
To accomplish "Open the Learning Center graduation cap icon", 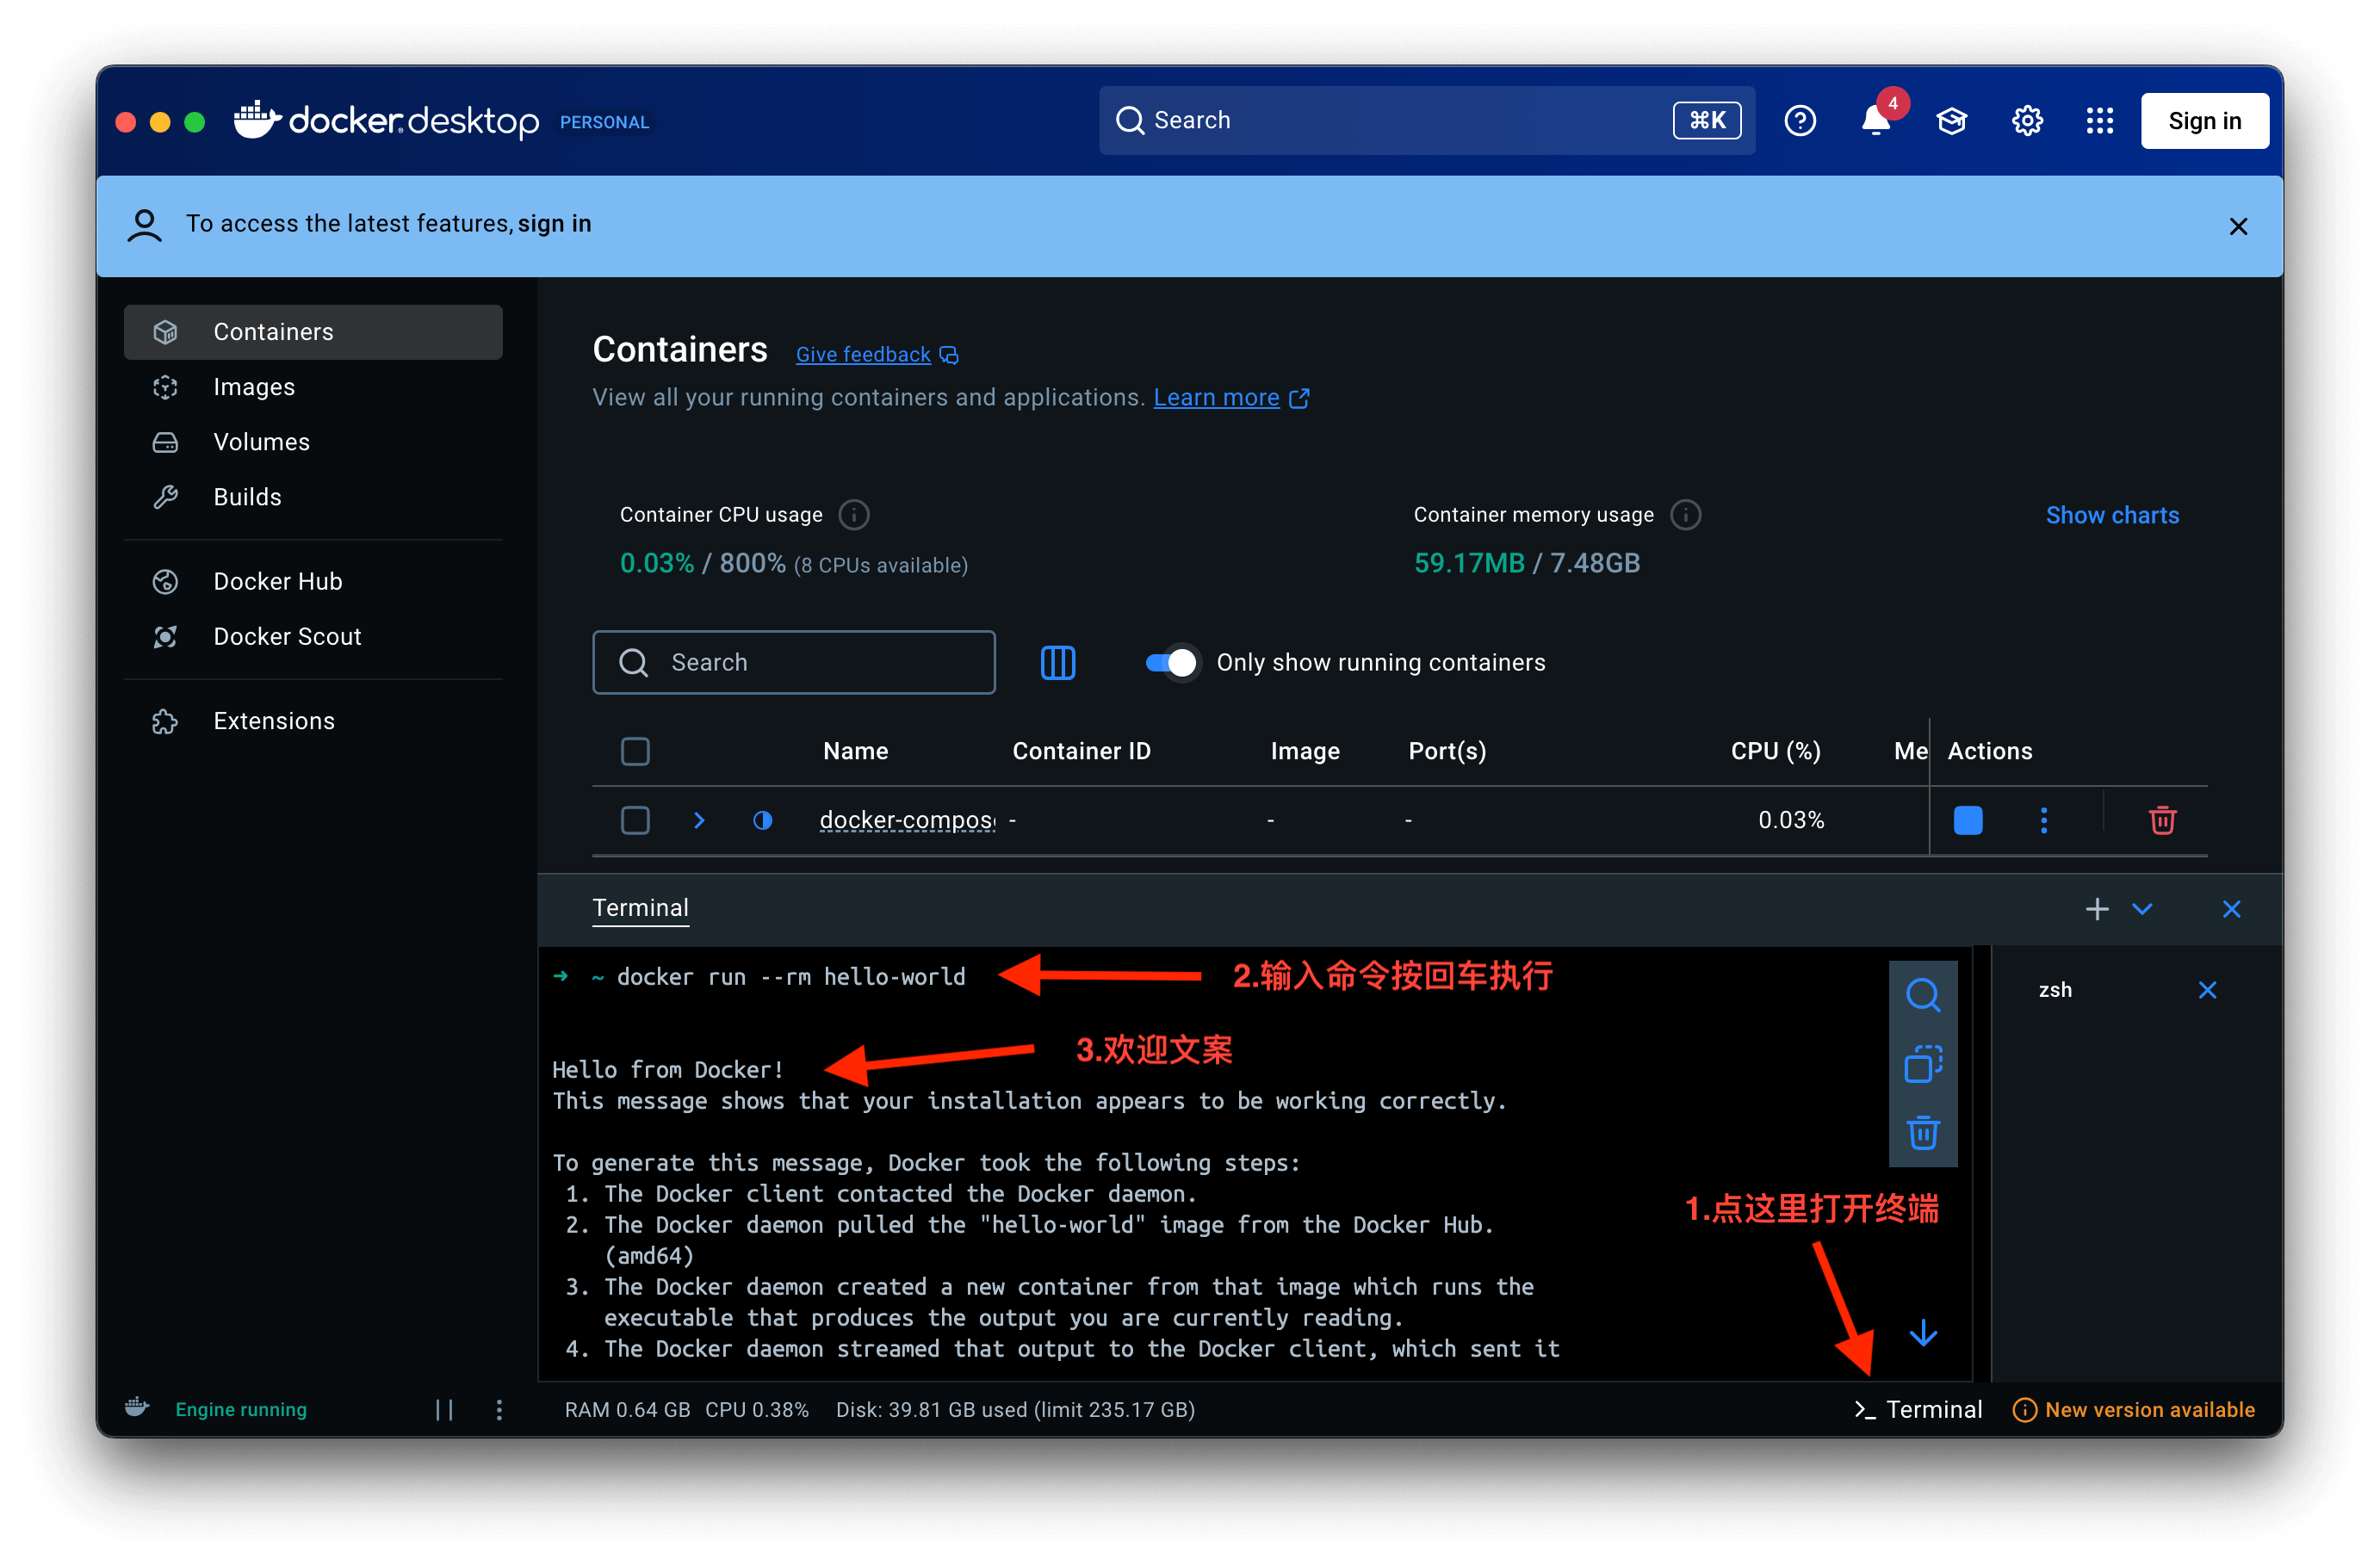I will tap(1951, 120).
